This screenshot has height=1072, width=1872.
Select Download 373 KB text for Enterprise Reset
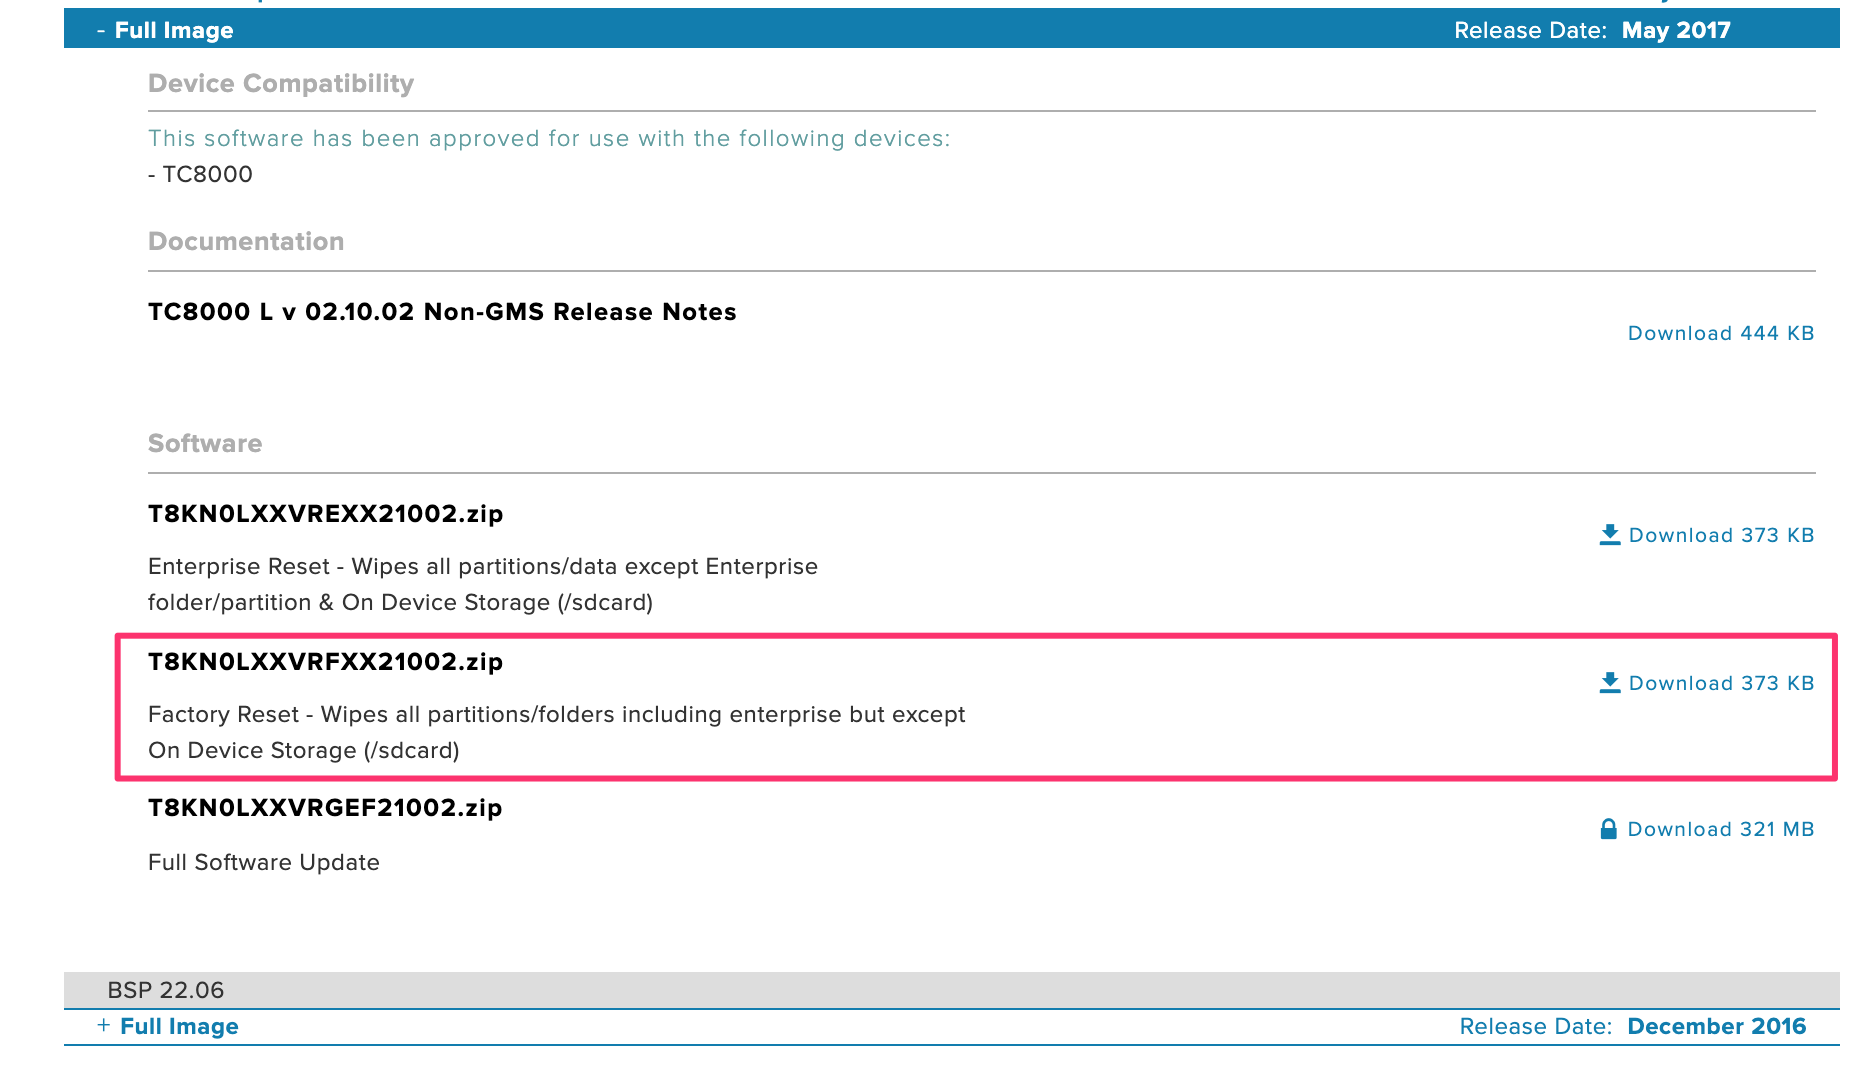click(x=1721, y=535)
